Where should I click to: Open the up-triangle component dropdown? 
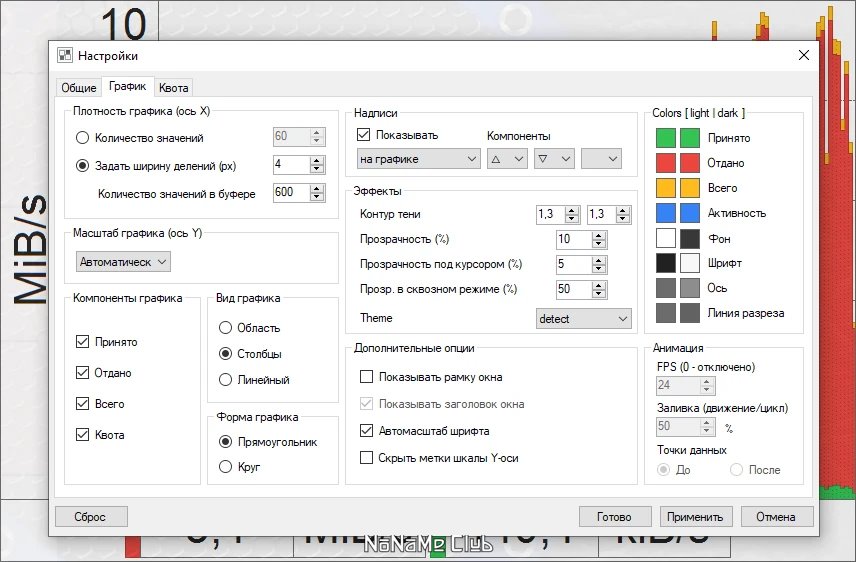pos(507,159)
